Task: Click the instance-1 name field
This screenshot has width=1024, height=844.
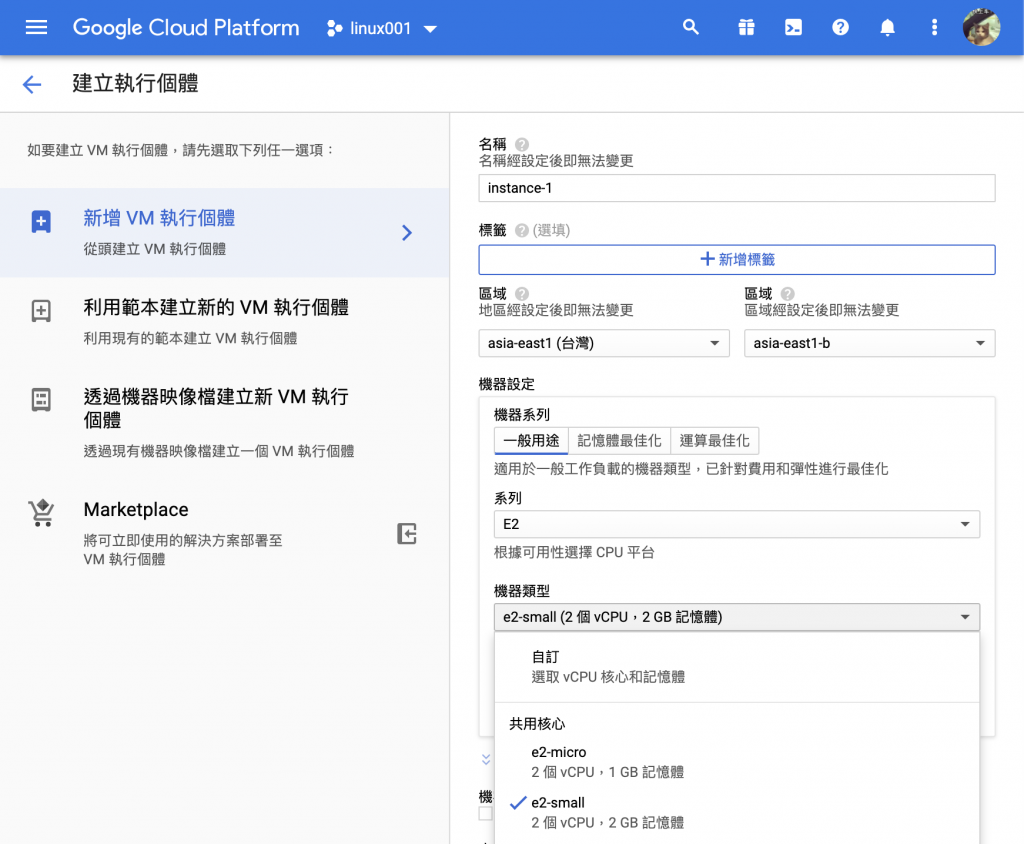Action: 737,188
